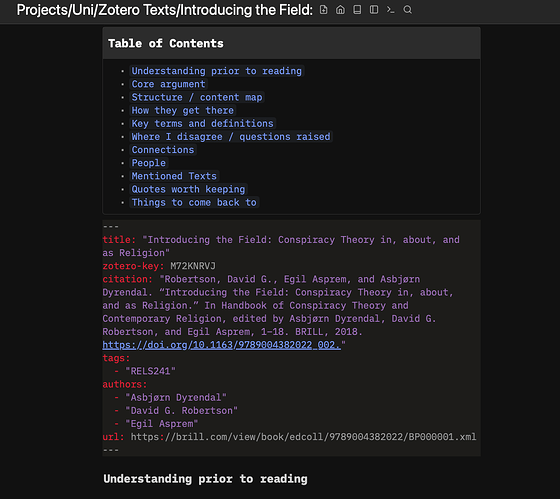The width and height of the screenshot is (560, 499).
Task: Go to the home page icon
Action: coord(340,10)
